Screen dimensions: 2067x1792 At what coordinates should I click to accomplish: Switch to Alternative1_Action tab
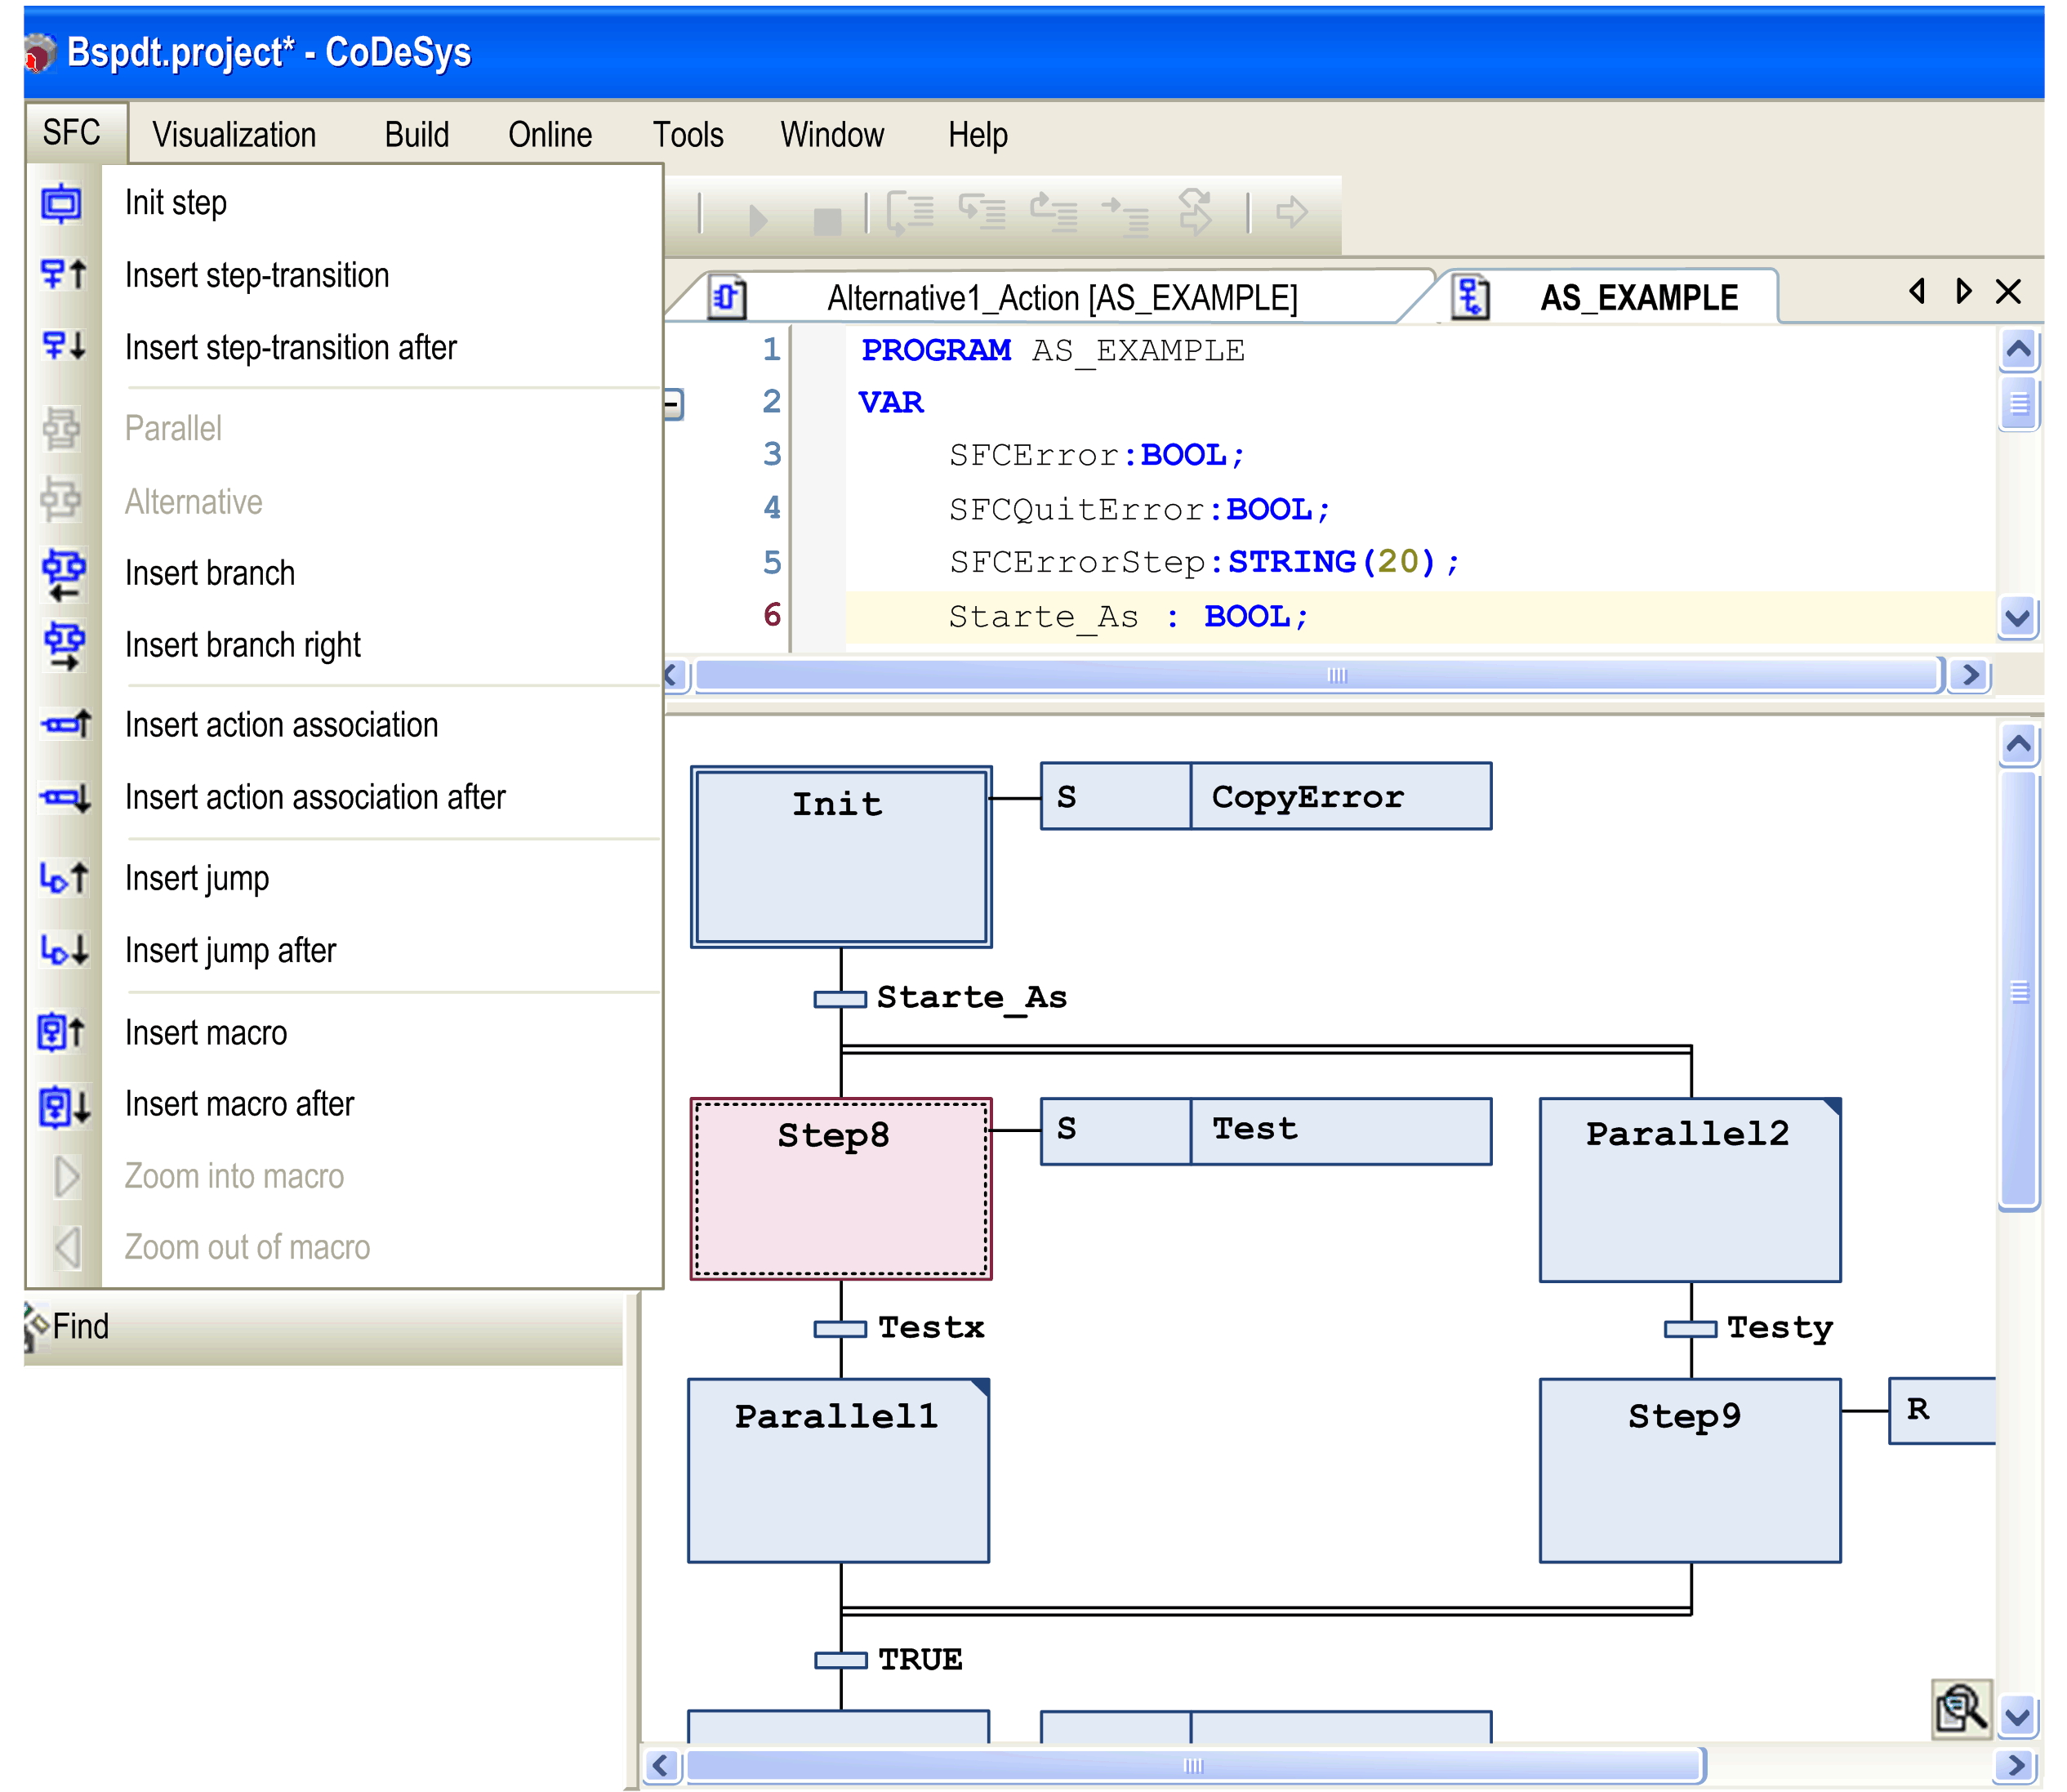click(1061, 298)
